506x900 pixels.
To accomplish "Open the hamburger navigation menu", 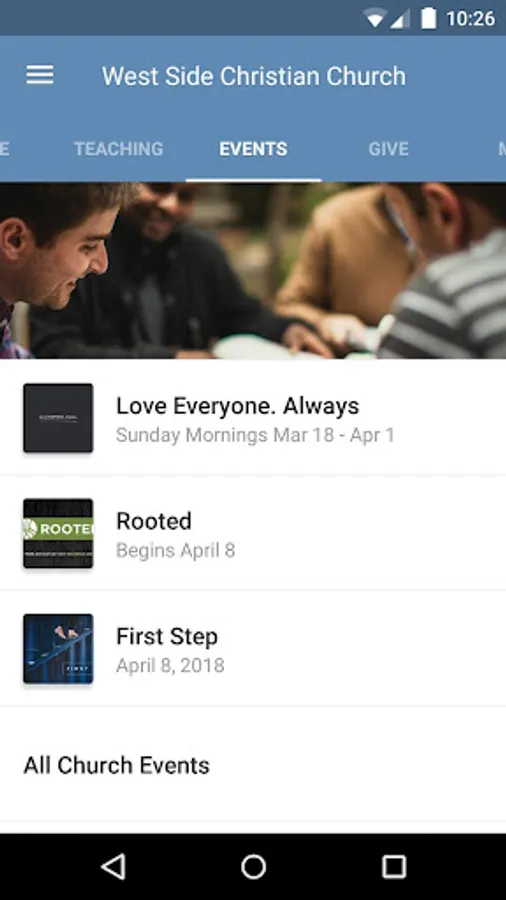I will tap(40, 75).
